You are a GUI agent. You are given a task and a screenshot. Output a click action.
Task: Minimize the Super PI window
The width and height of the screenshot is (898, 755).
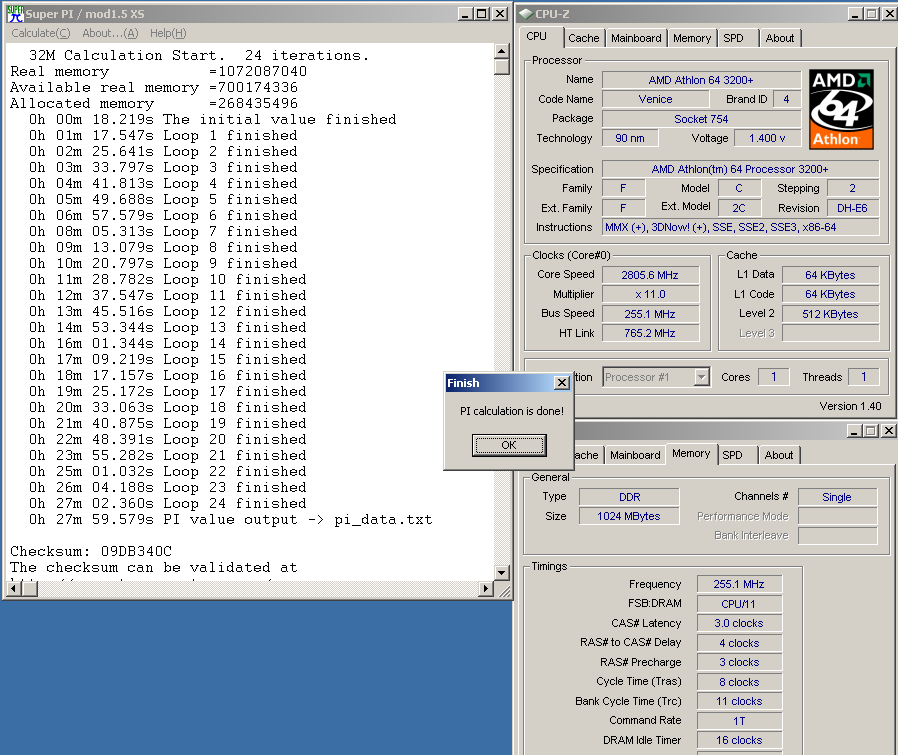466,14
